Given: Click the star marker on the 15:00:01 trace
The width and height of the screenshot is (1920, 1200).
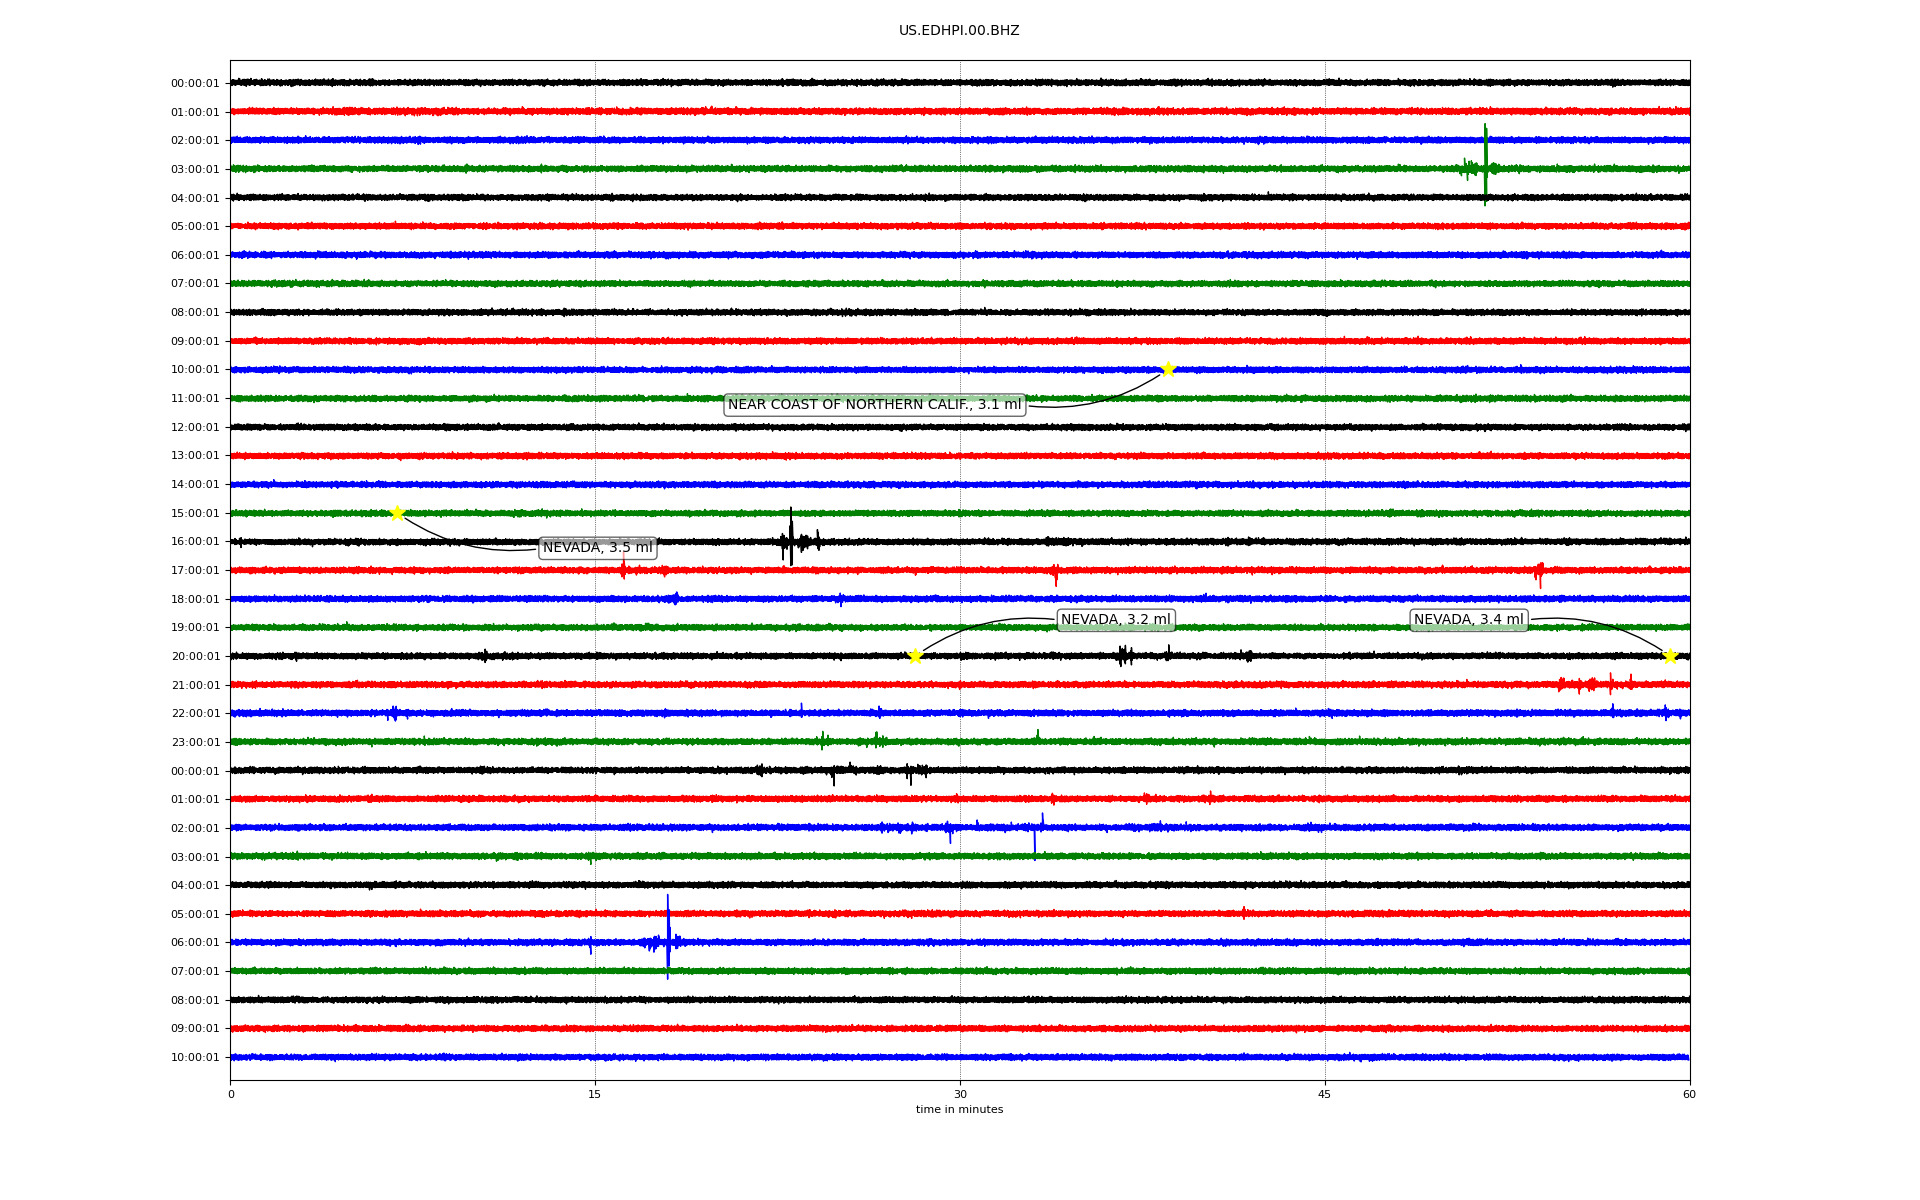Looking at the screenshot, I should point(397,513).
